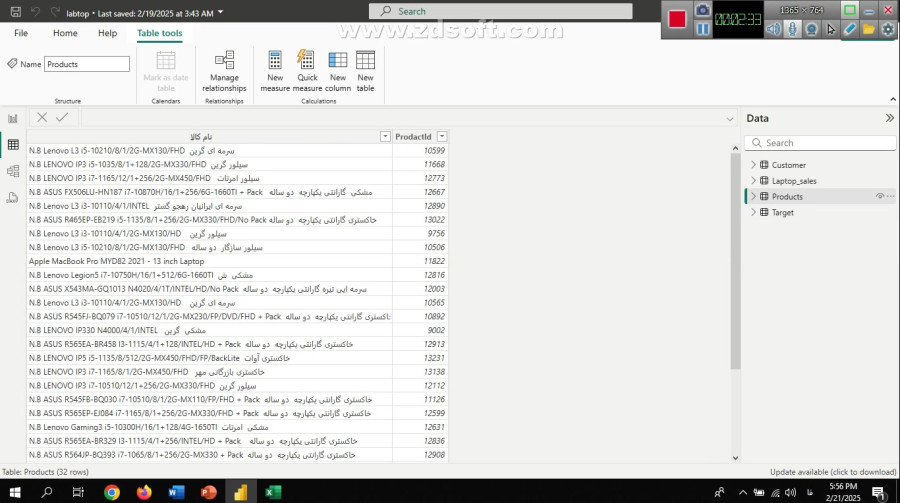Cancel formula with X icon

(42, 118)
